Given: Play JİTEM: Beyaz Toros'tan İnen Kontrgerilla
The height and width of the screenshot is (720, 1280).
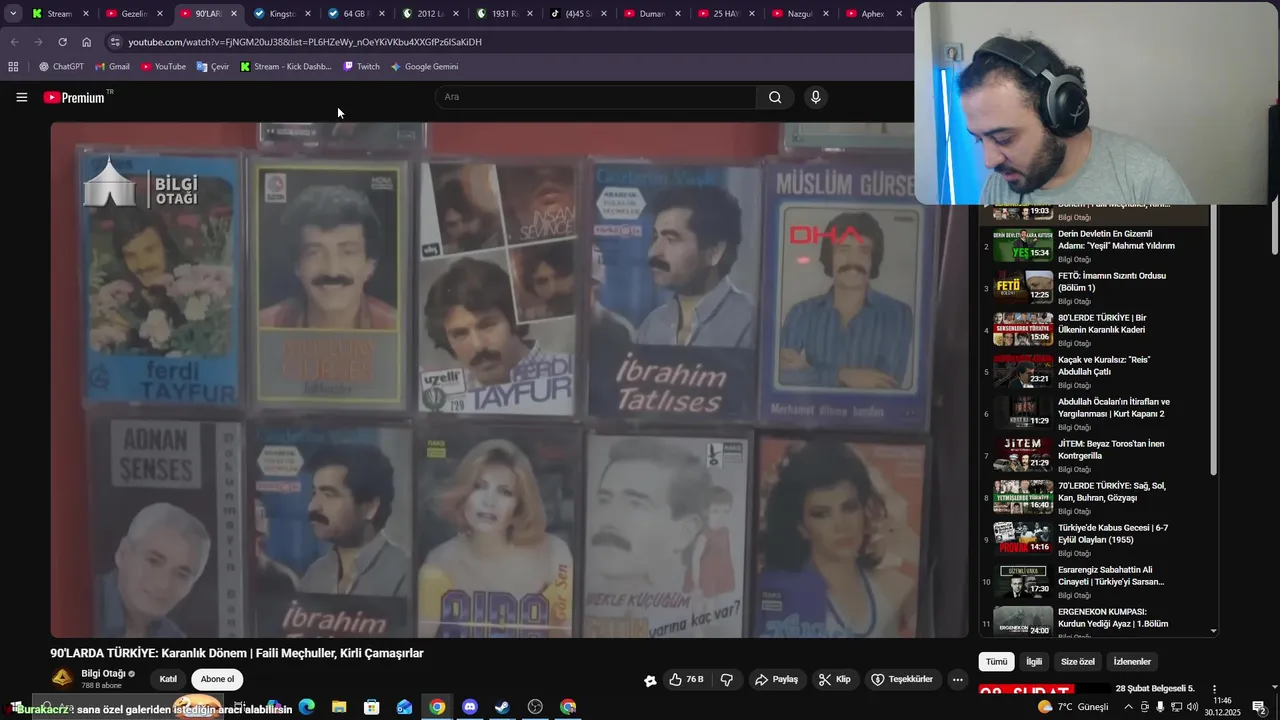Looking at the screenshot, I should 1096,455.
